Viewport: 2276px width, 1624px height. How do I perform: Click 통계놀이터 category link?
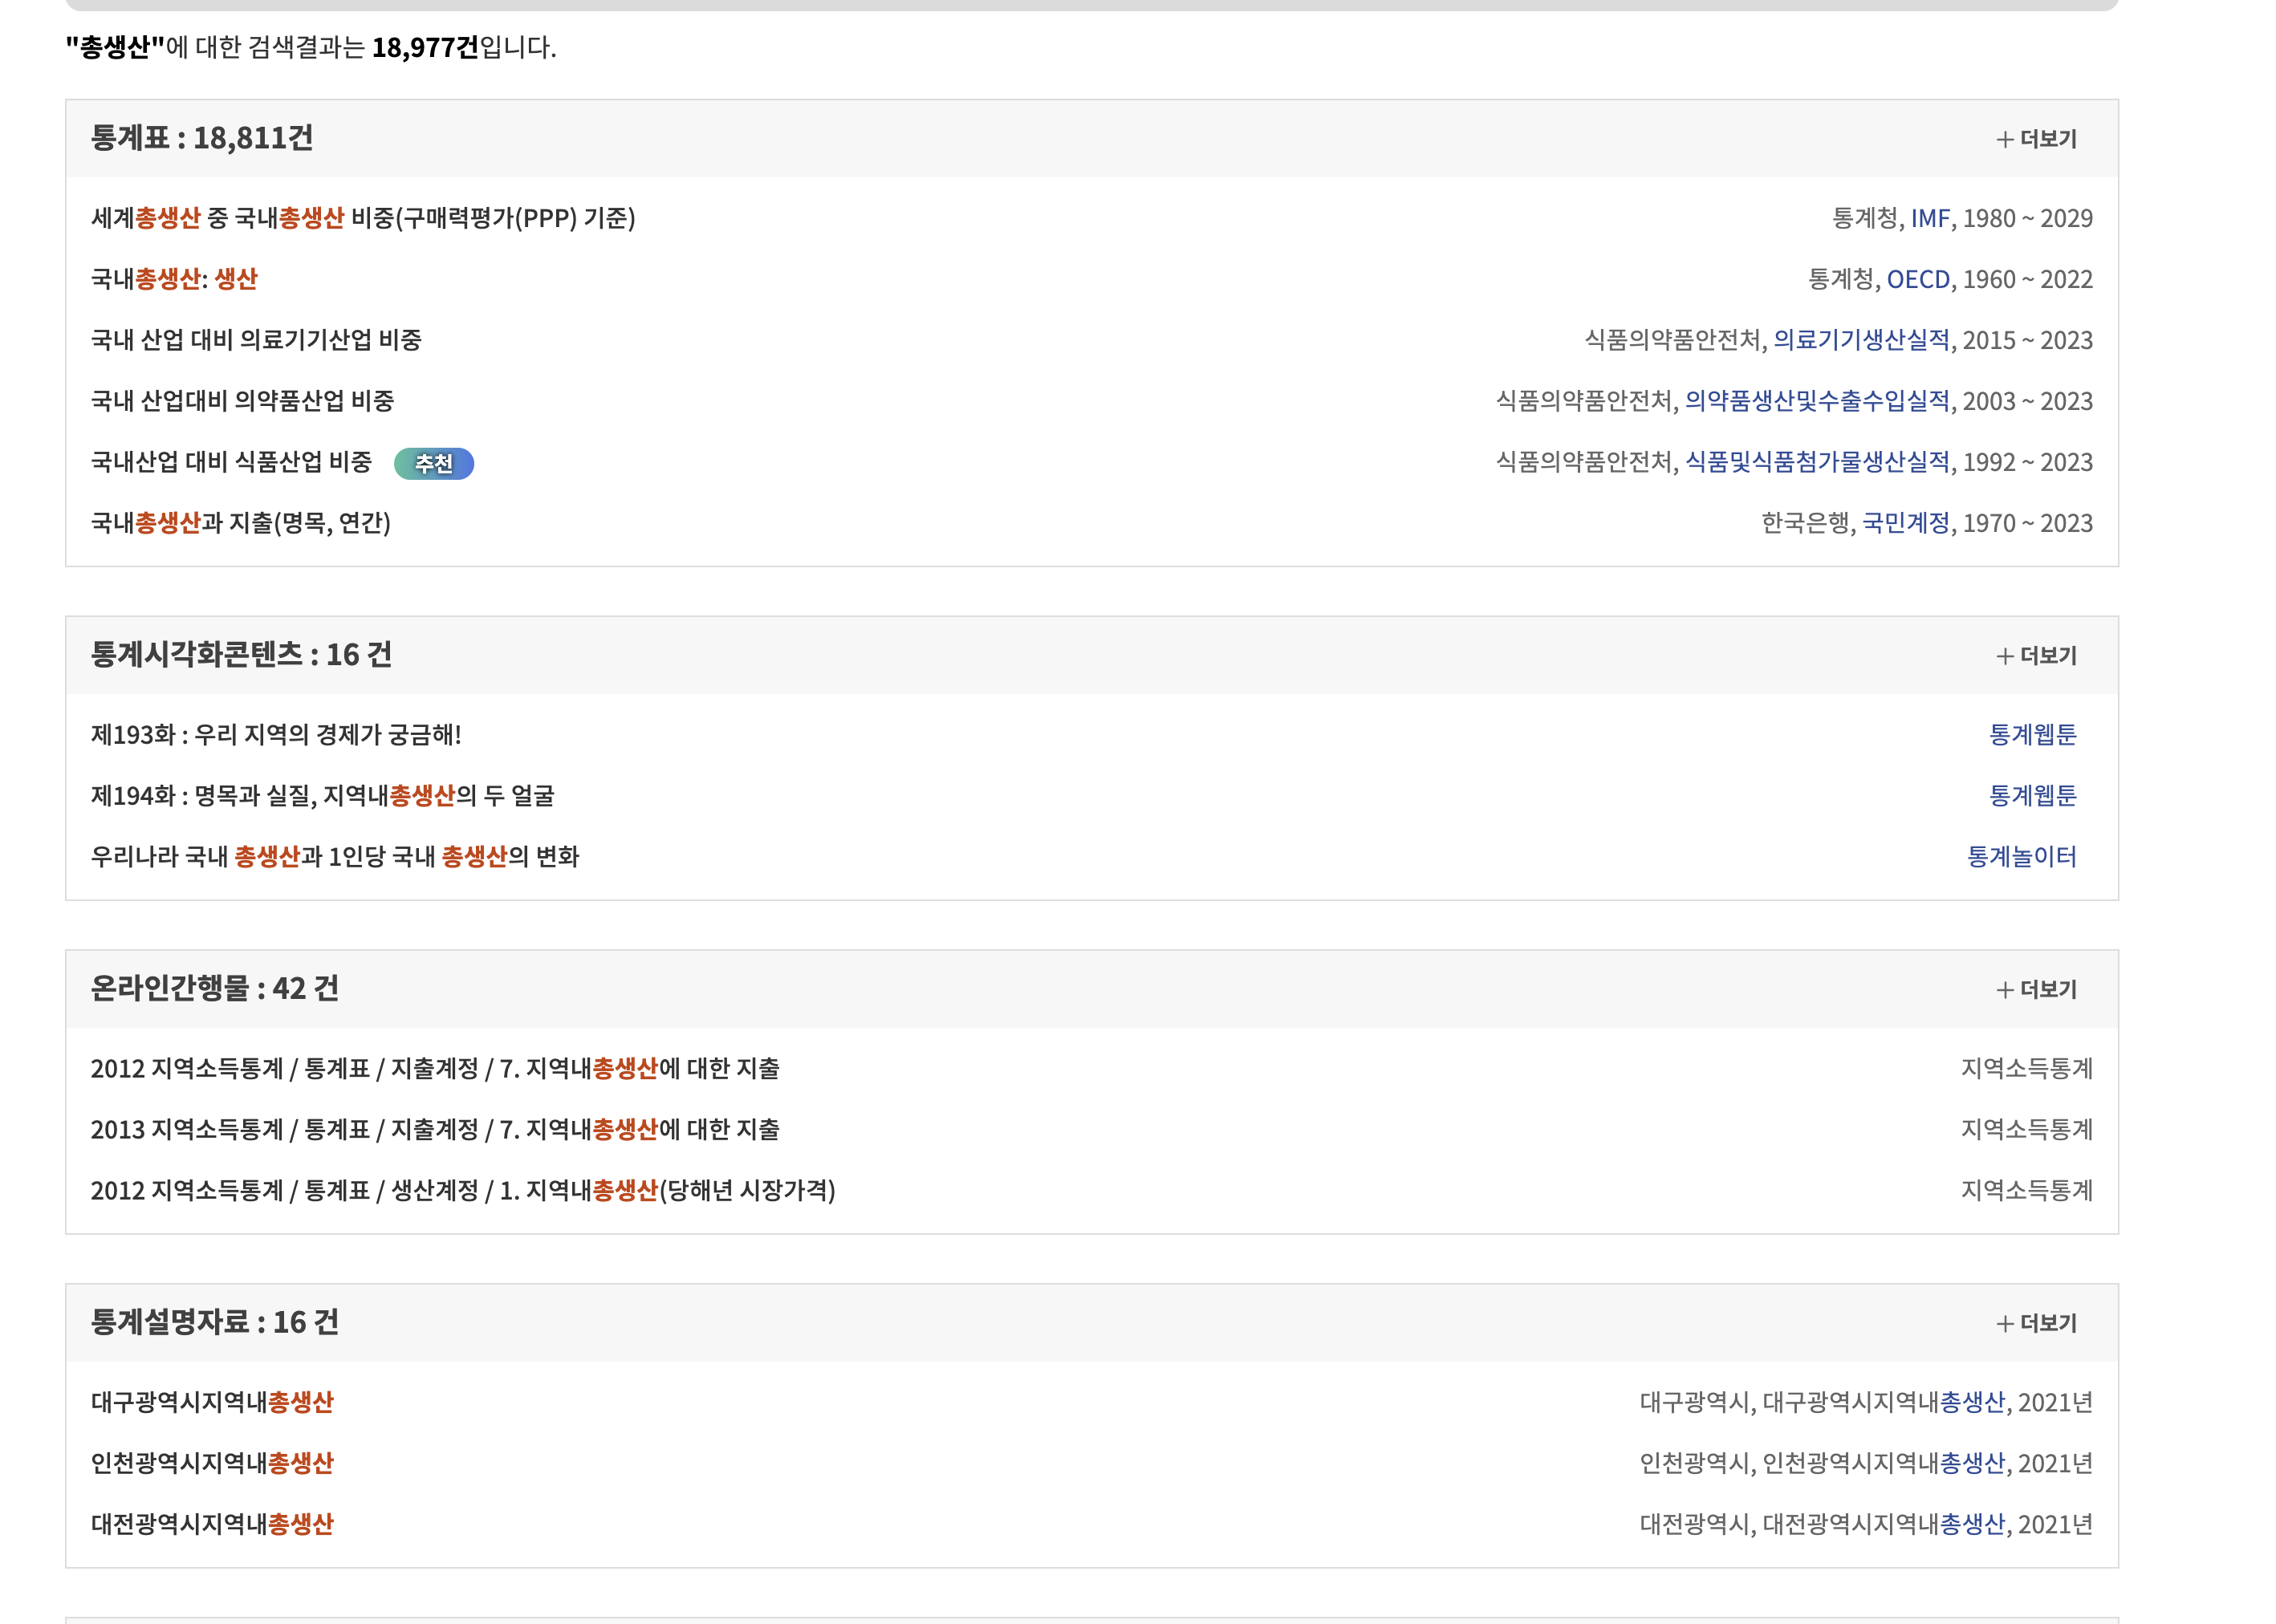click(x=2021, y=857)
